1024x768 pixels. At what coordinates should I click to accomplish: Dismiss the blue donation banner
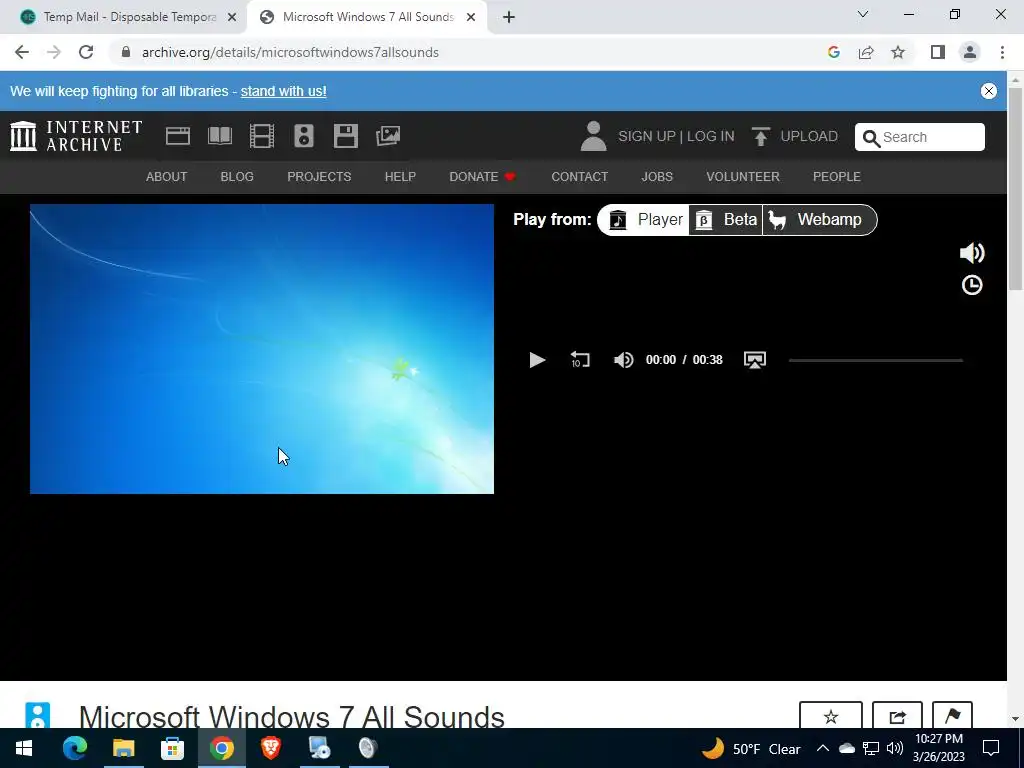coord(989,91)
